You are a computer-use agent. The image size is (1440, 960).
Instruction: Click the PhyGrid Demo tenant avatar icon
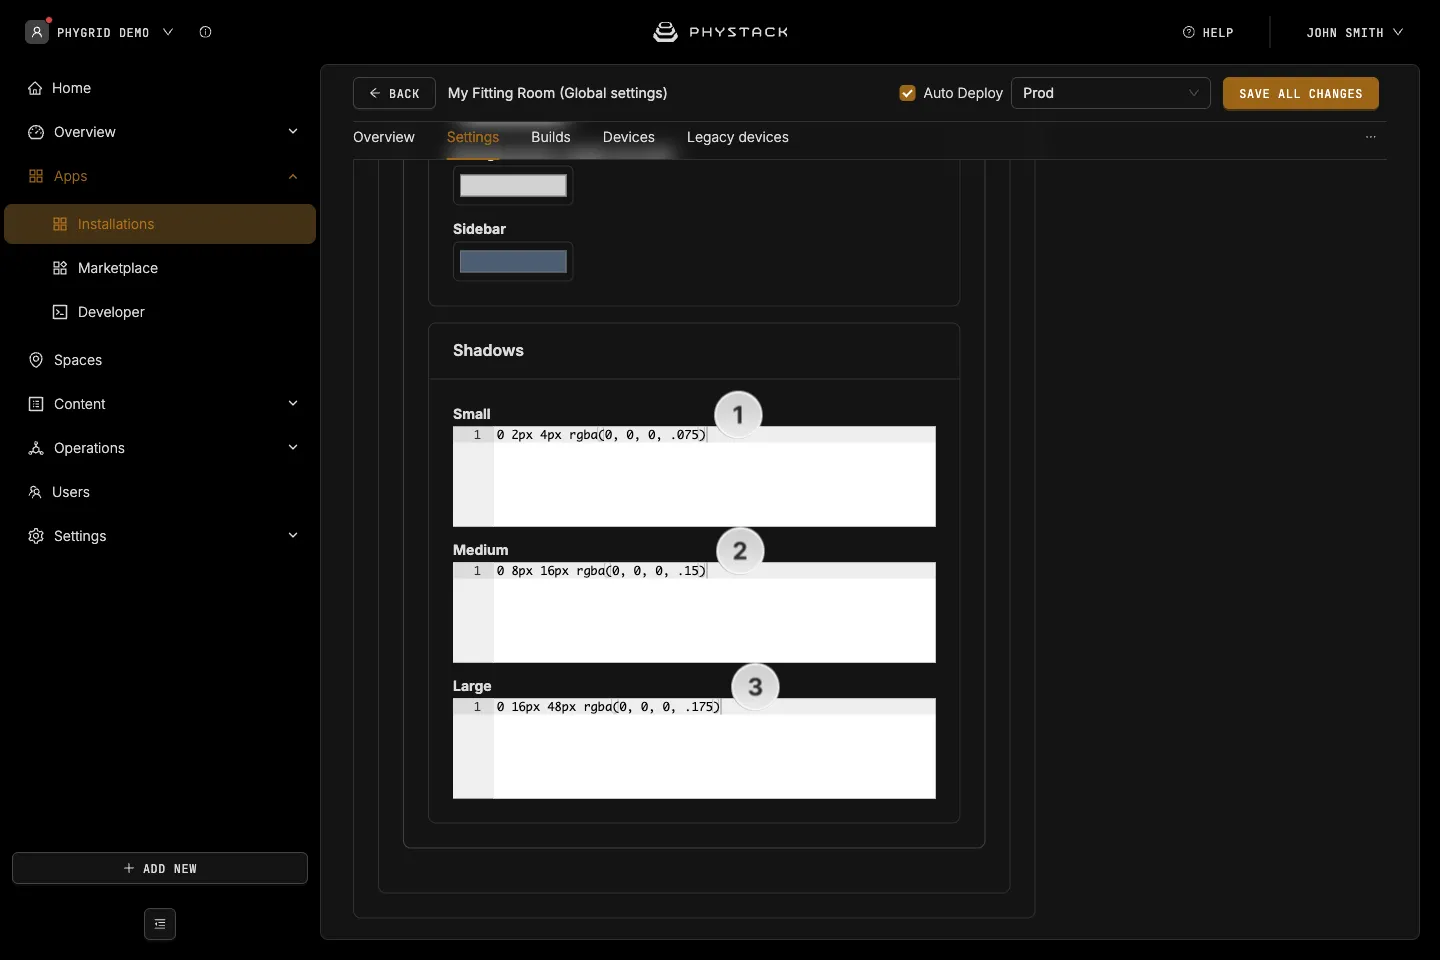tap(37, 32)
